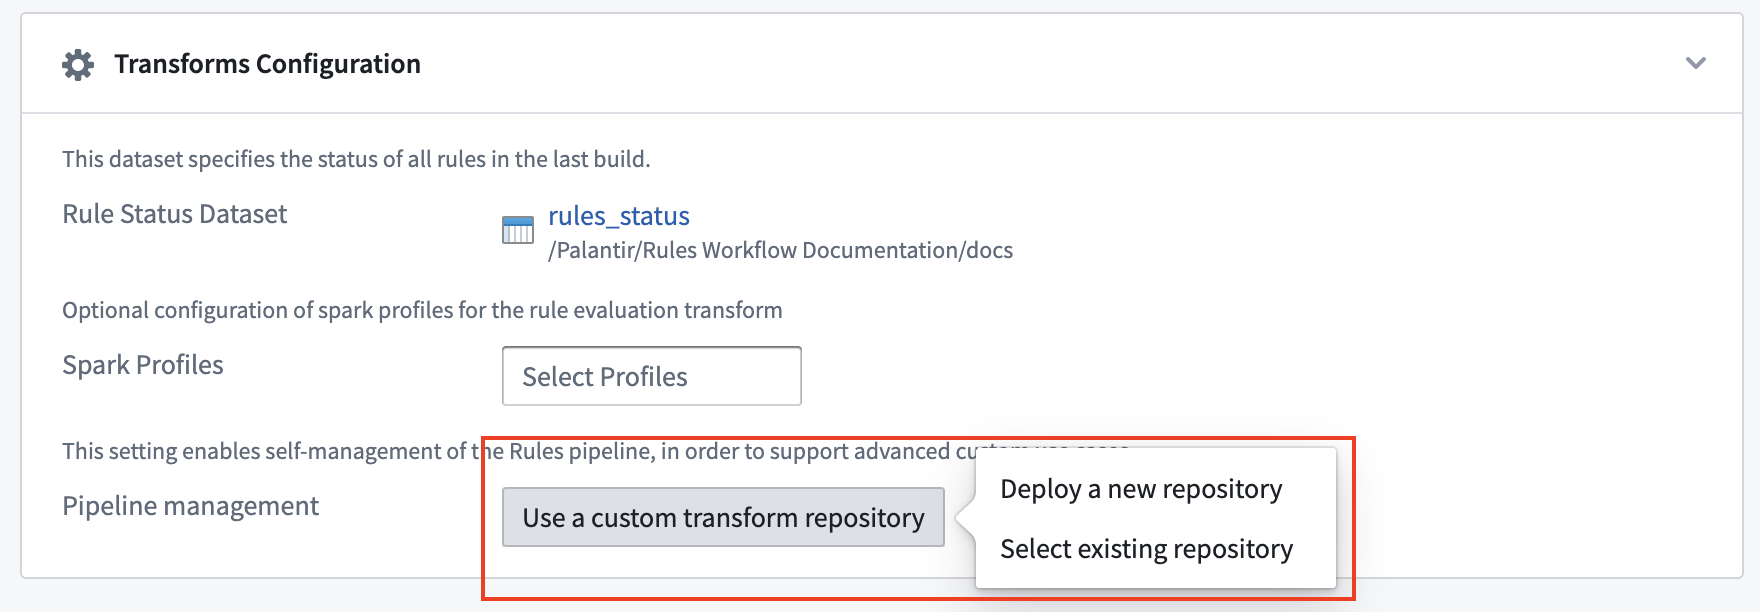Image resolution: width=1760 pixels, height=612 pixels.
Task: Choose Deploy a new repository
Action: (x=1141, y=489)
